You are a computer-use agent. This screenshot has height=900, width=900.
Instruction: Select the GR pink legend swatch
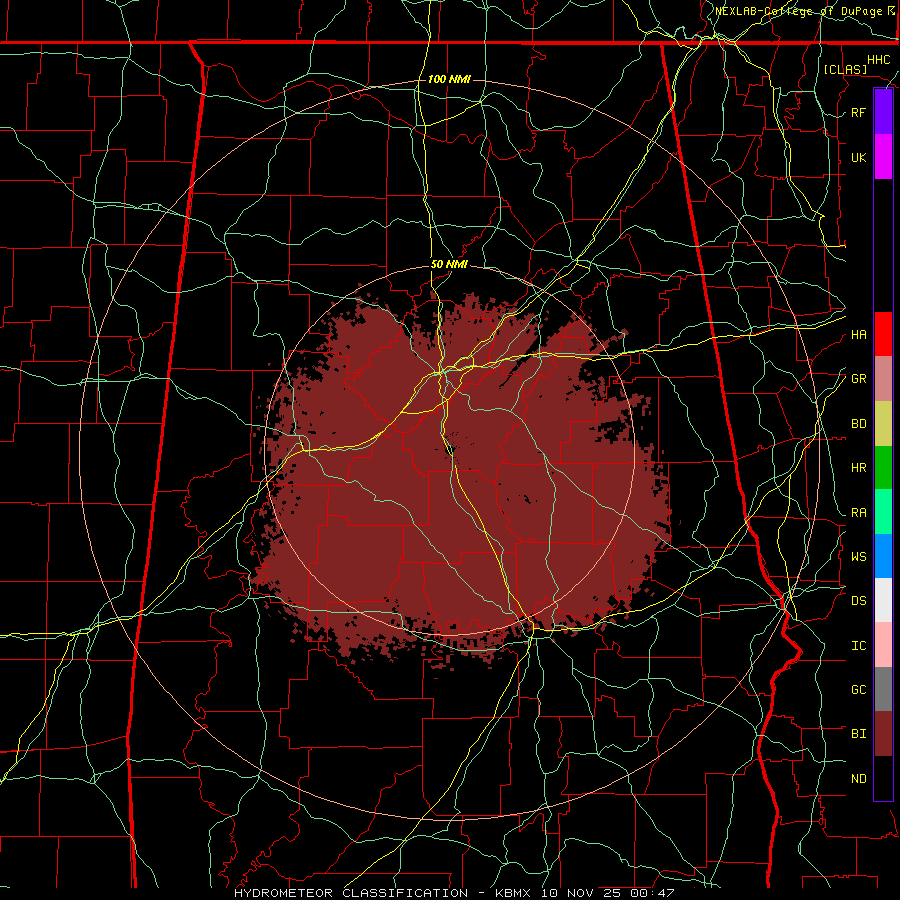tap(883, 379)
